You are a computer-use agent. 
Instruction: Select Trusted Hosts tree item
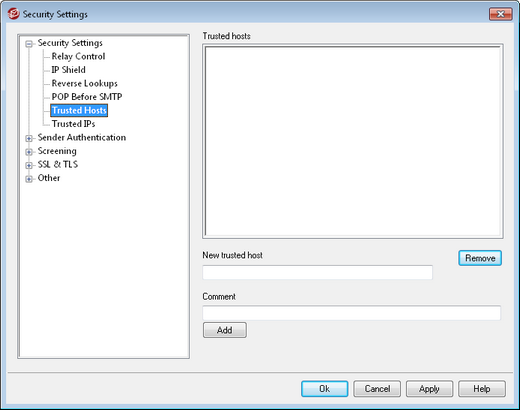point(79,110)
